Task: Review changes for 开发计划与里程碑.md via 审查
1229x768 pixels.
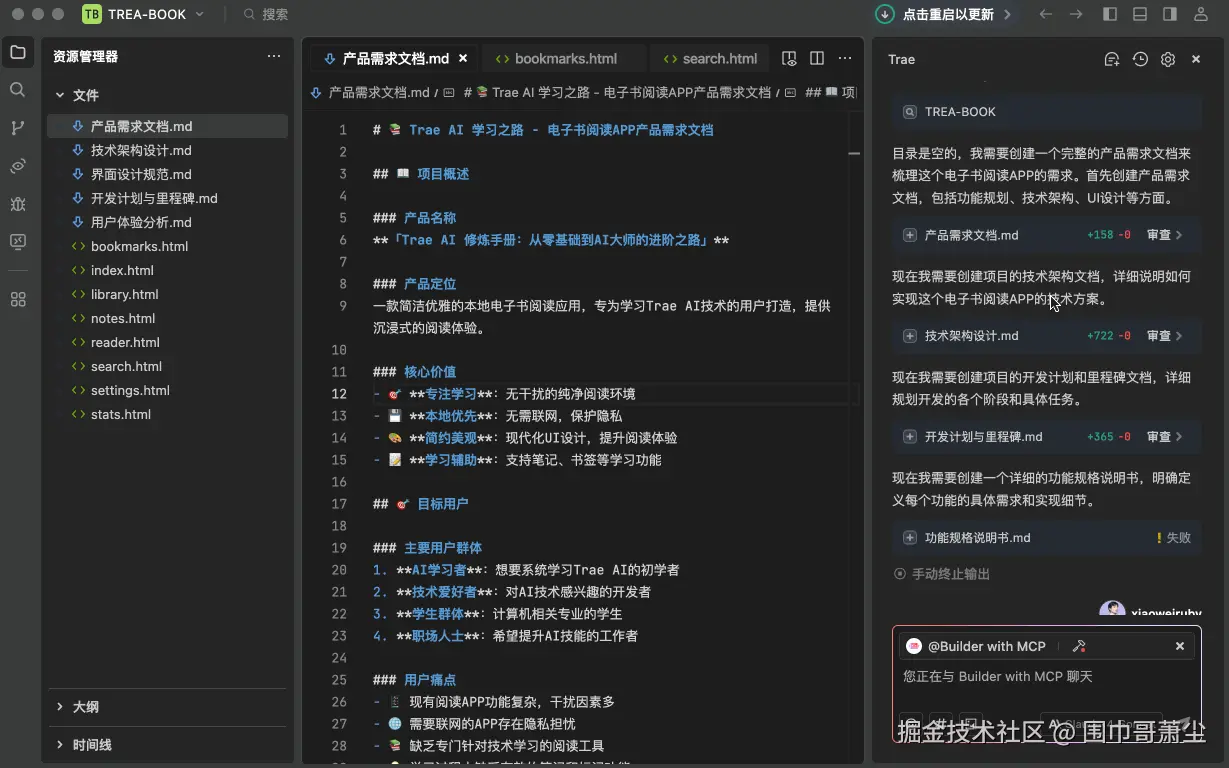Action: (x=1164, y=437)
